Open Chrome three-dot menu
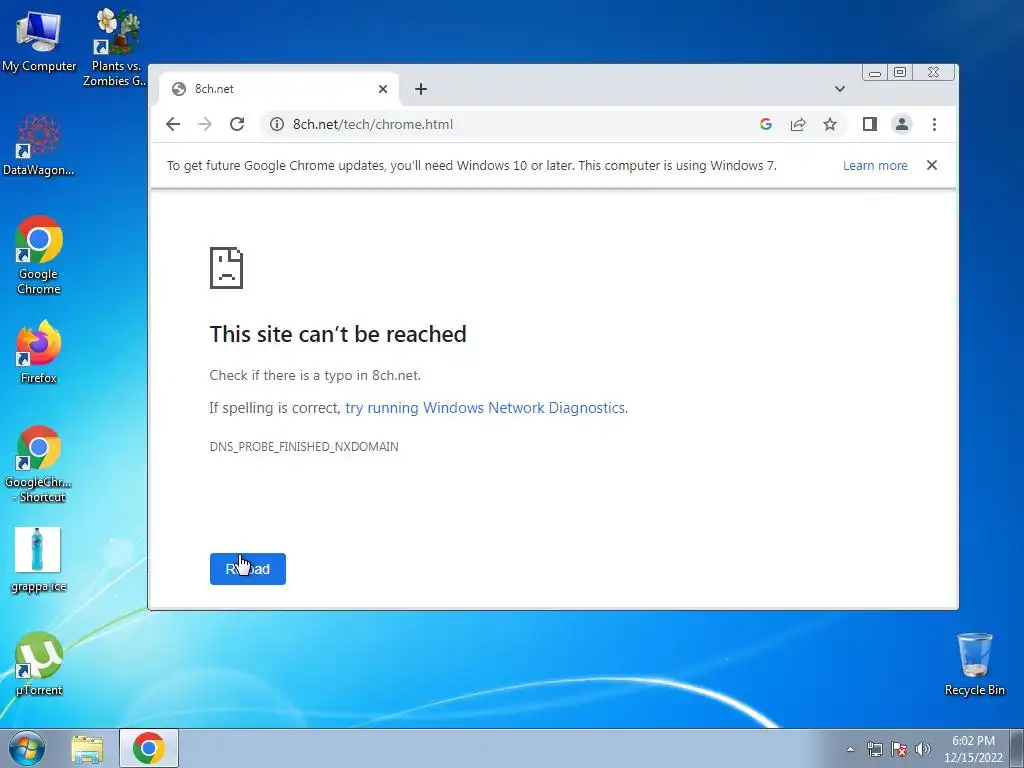The image size is (1024, 768). (935, 124)
